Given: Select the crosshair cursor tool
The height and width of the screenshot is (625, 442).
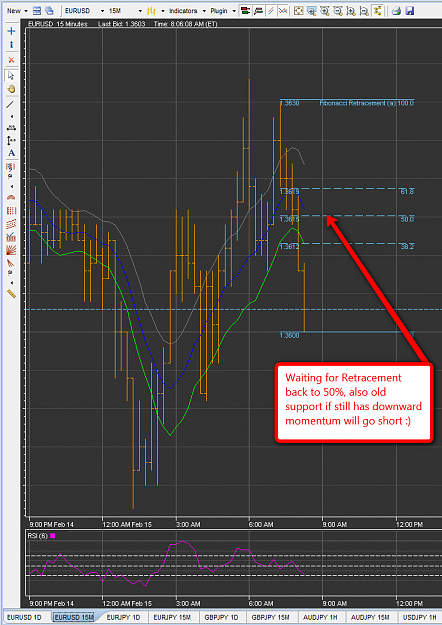Looking at the screenshot, I should [x=11, y=31].
